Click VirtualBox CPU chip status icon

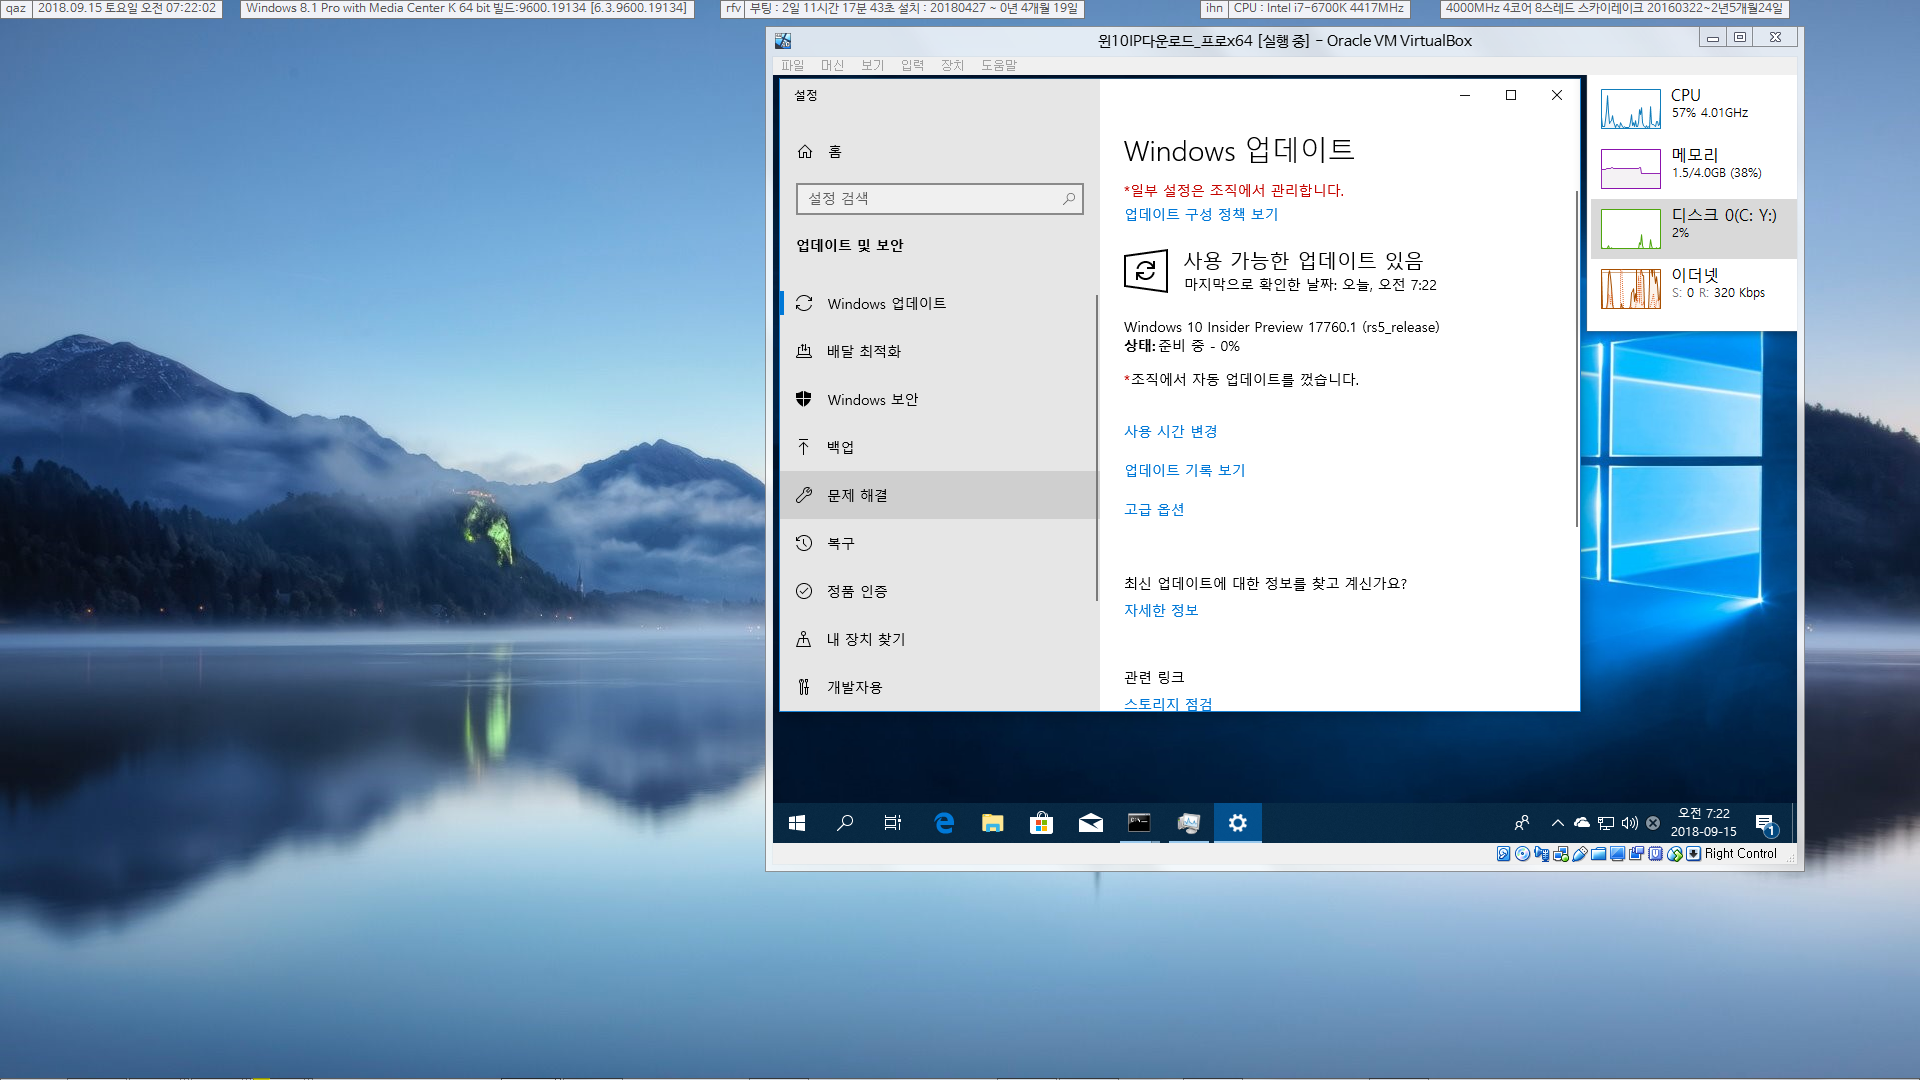(1655, 853)
